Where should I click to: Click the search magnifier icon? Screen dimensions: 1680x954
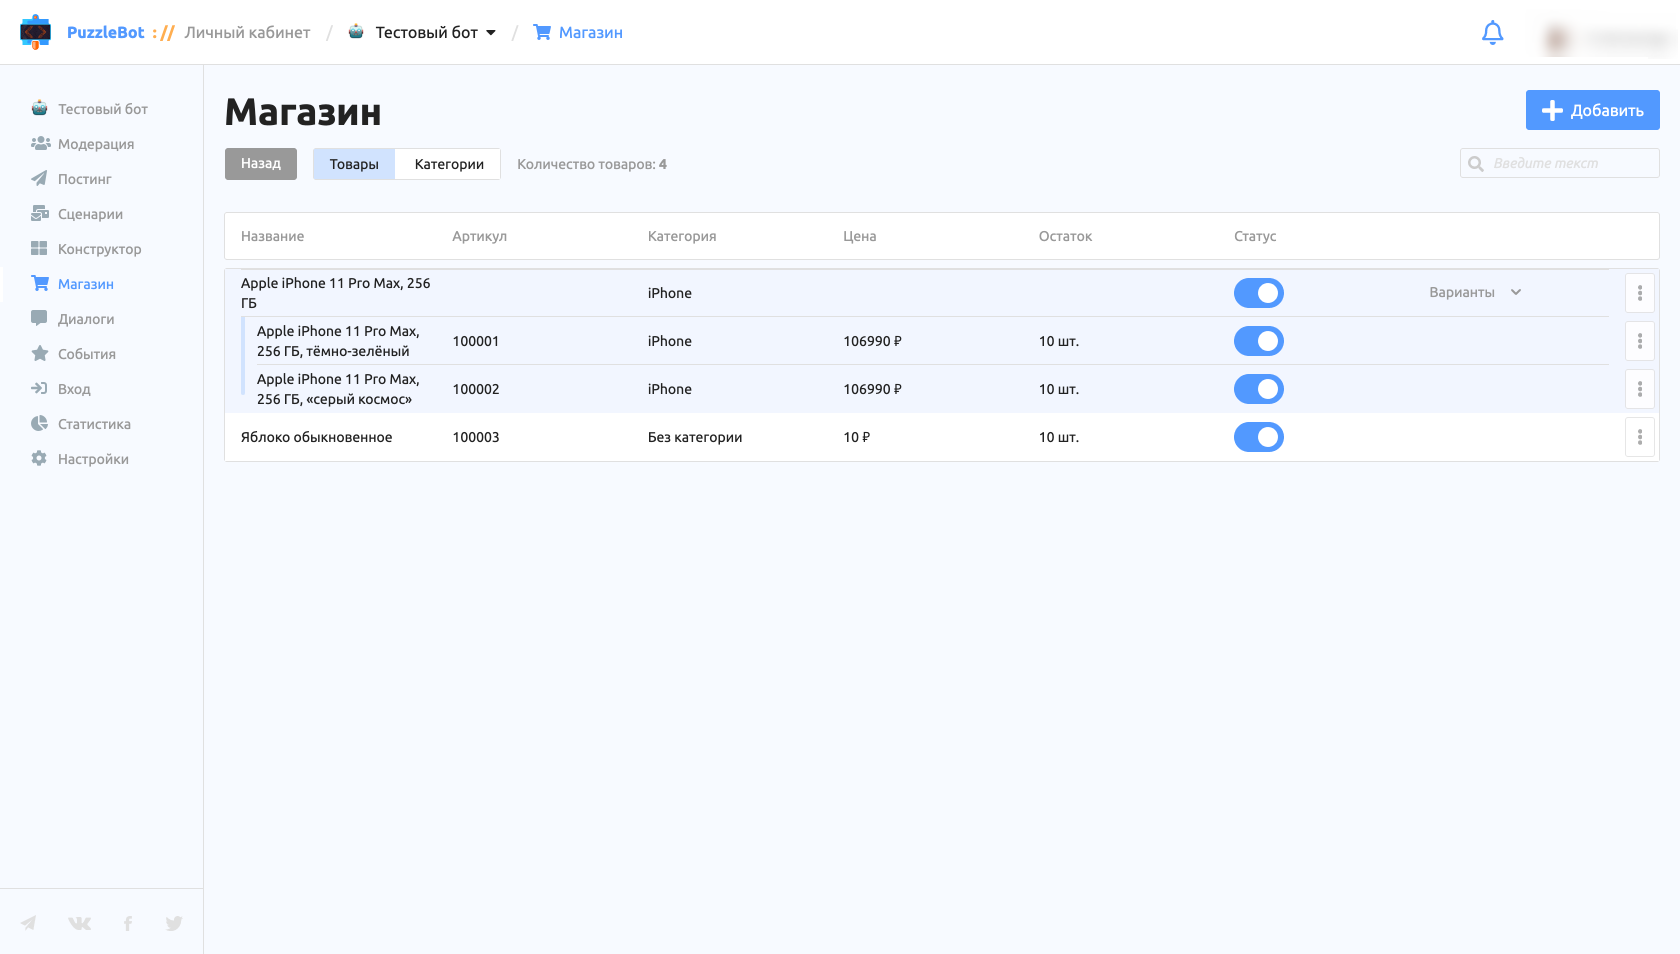point(1476,163)
